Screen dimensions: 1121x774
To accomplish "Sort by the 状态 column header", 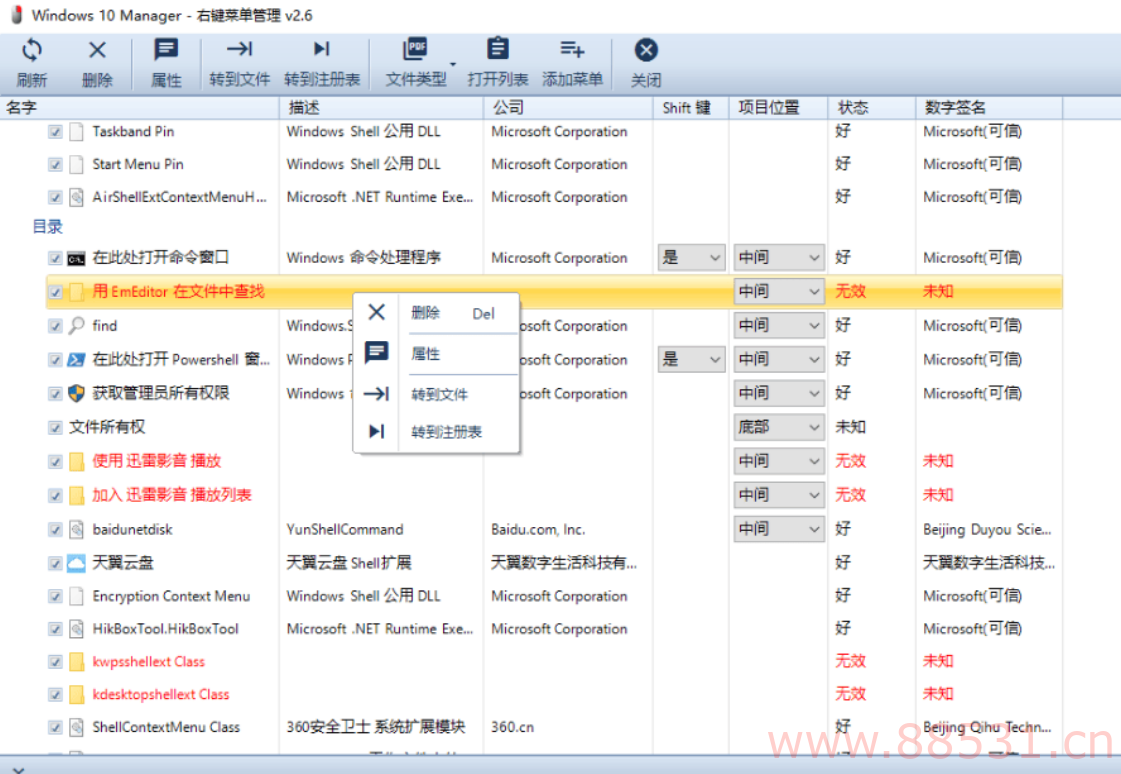I will (872, 107).
